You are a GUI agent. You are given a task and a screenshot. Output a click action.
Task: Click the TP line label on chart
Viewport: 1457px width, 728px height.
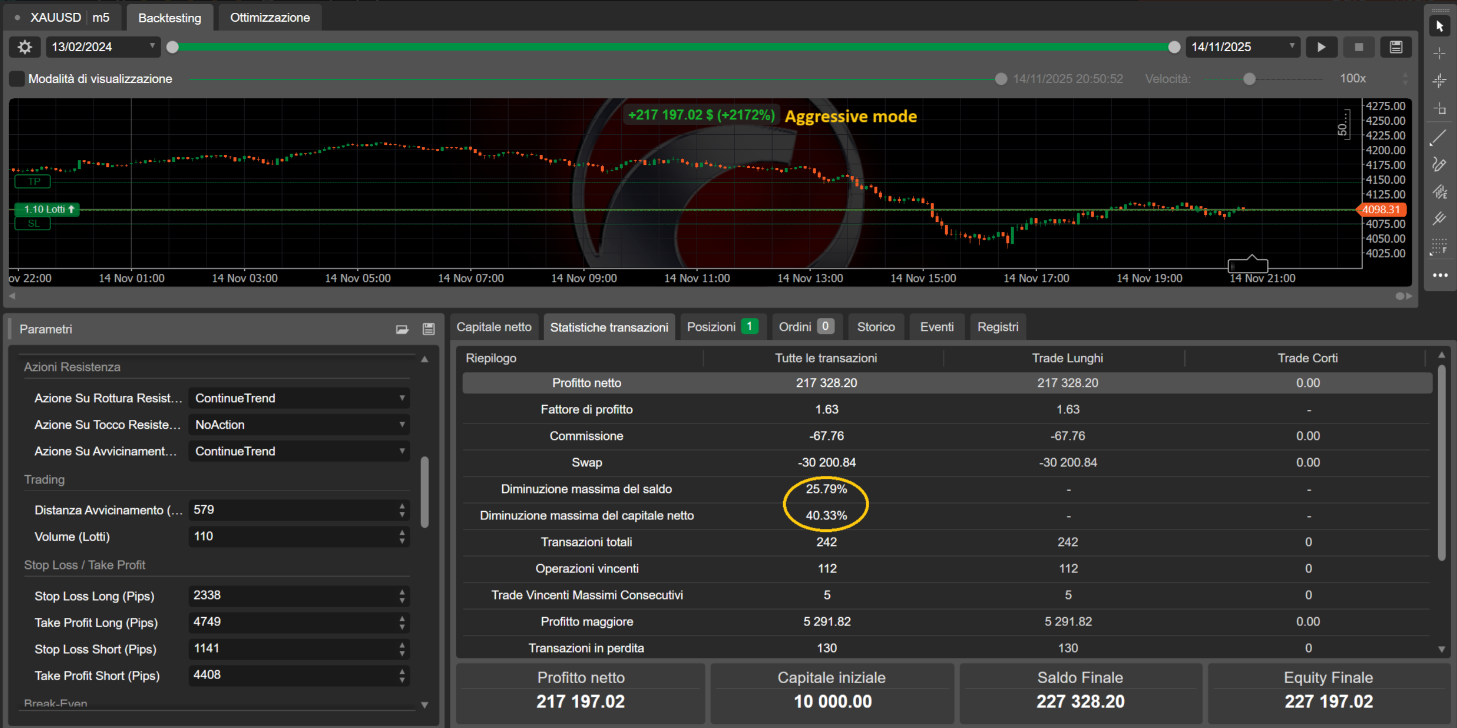point(34,182)
